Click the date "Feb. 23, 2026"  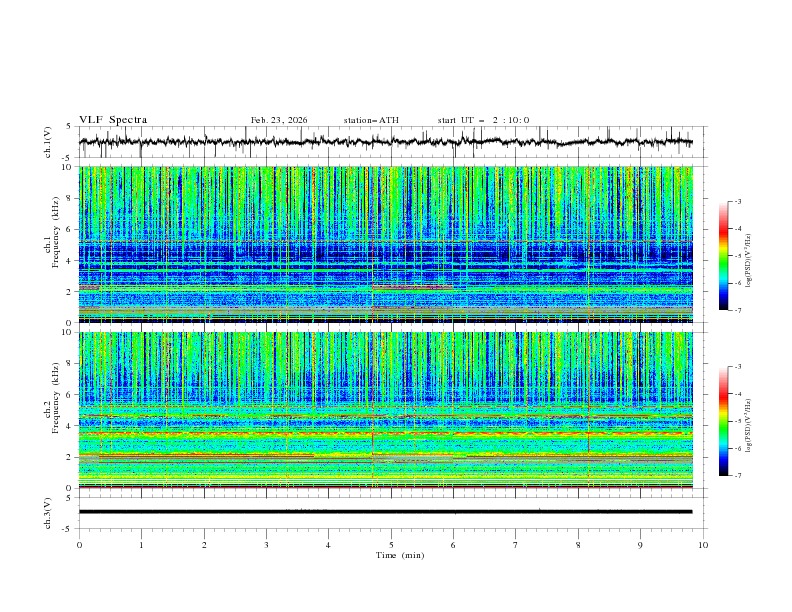coord(279,120)
